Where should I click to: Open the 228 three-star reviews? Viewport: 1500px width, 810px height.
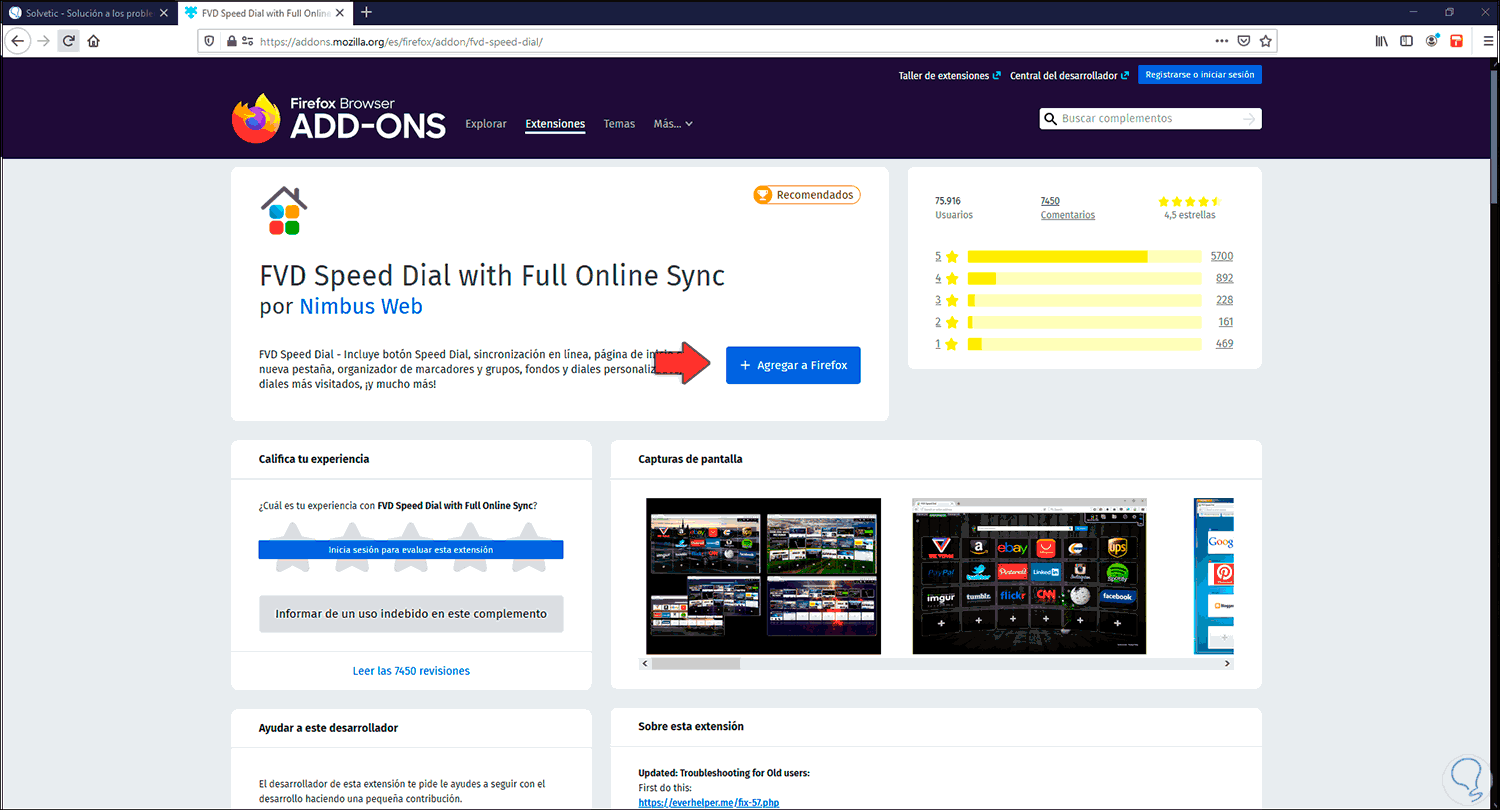[x=1224, y=300]
